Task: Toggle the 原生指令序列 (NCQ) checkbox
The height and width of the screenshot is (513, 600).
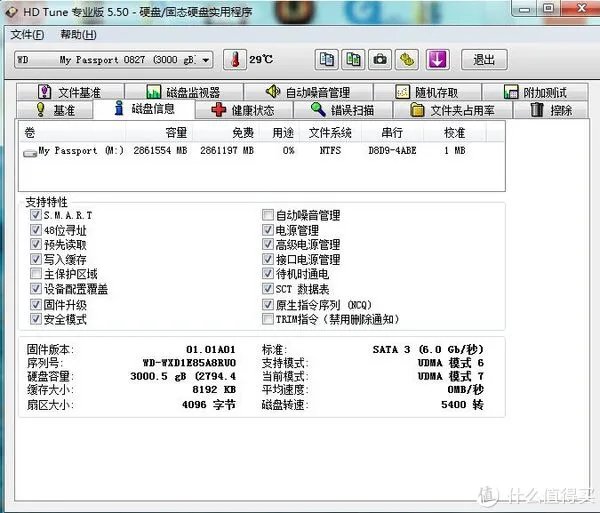Action: (x=268, y=305)
